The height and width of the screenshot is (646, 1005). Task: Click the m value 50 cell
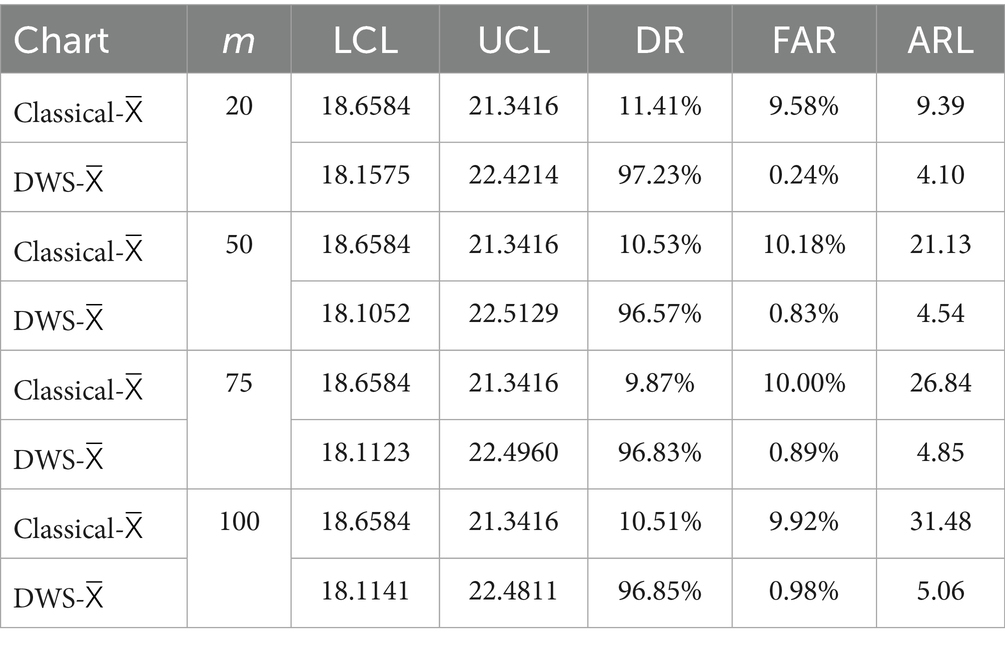tap(239, 245)
